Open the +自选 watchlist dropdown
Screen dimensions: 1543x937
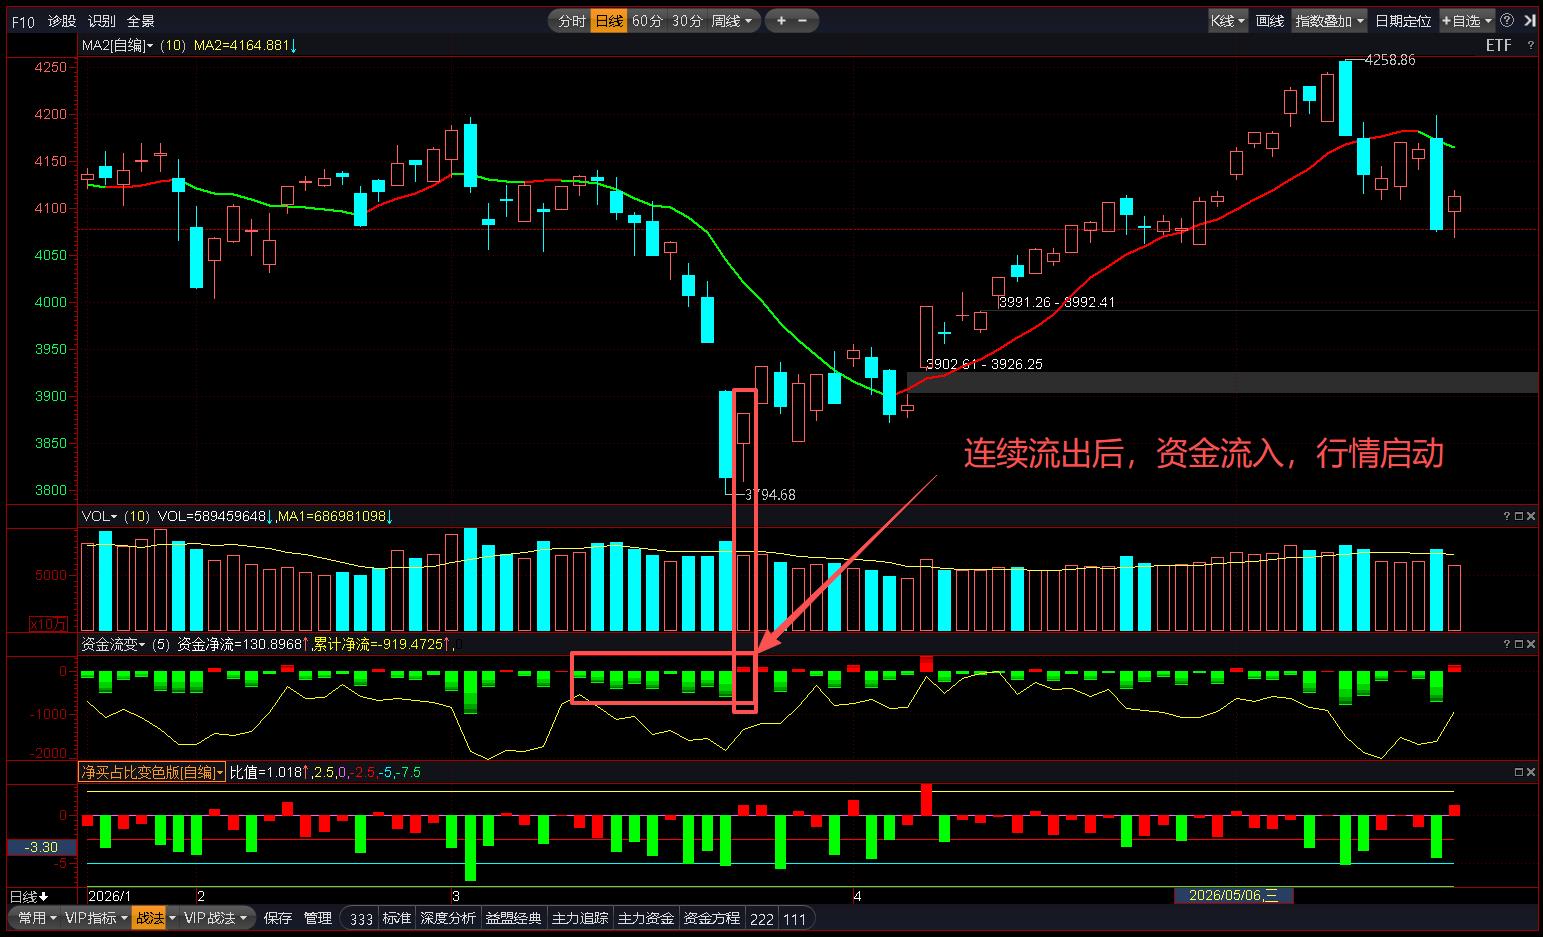tap(1467, 21)
